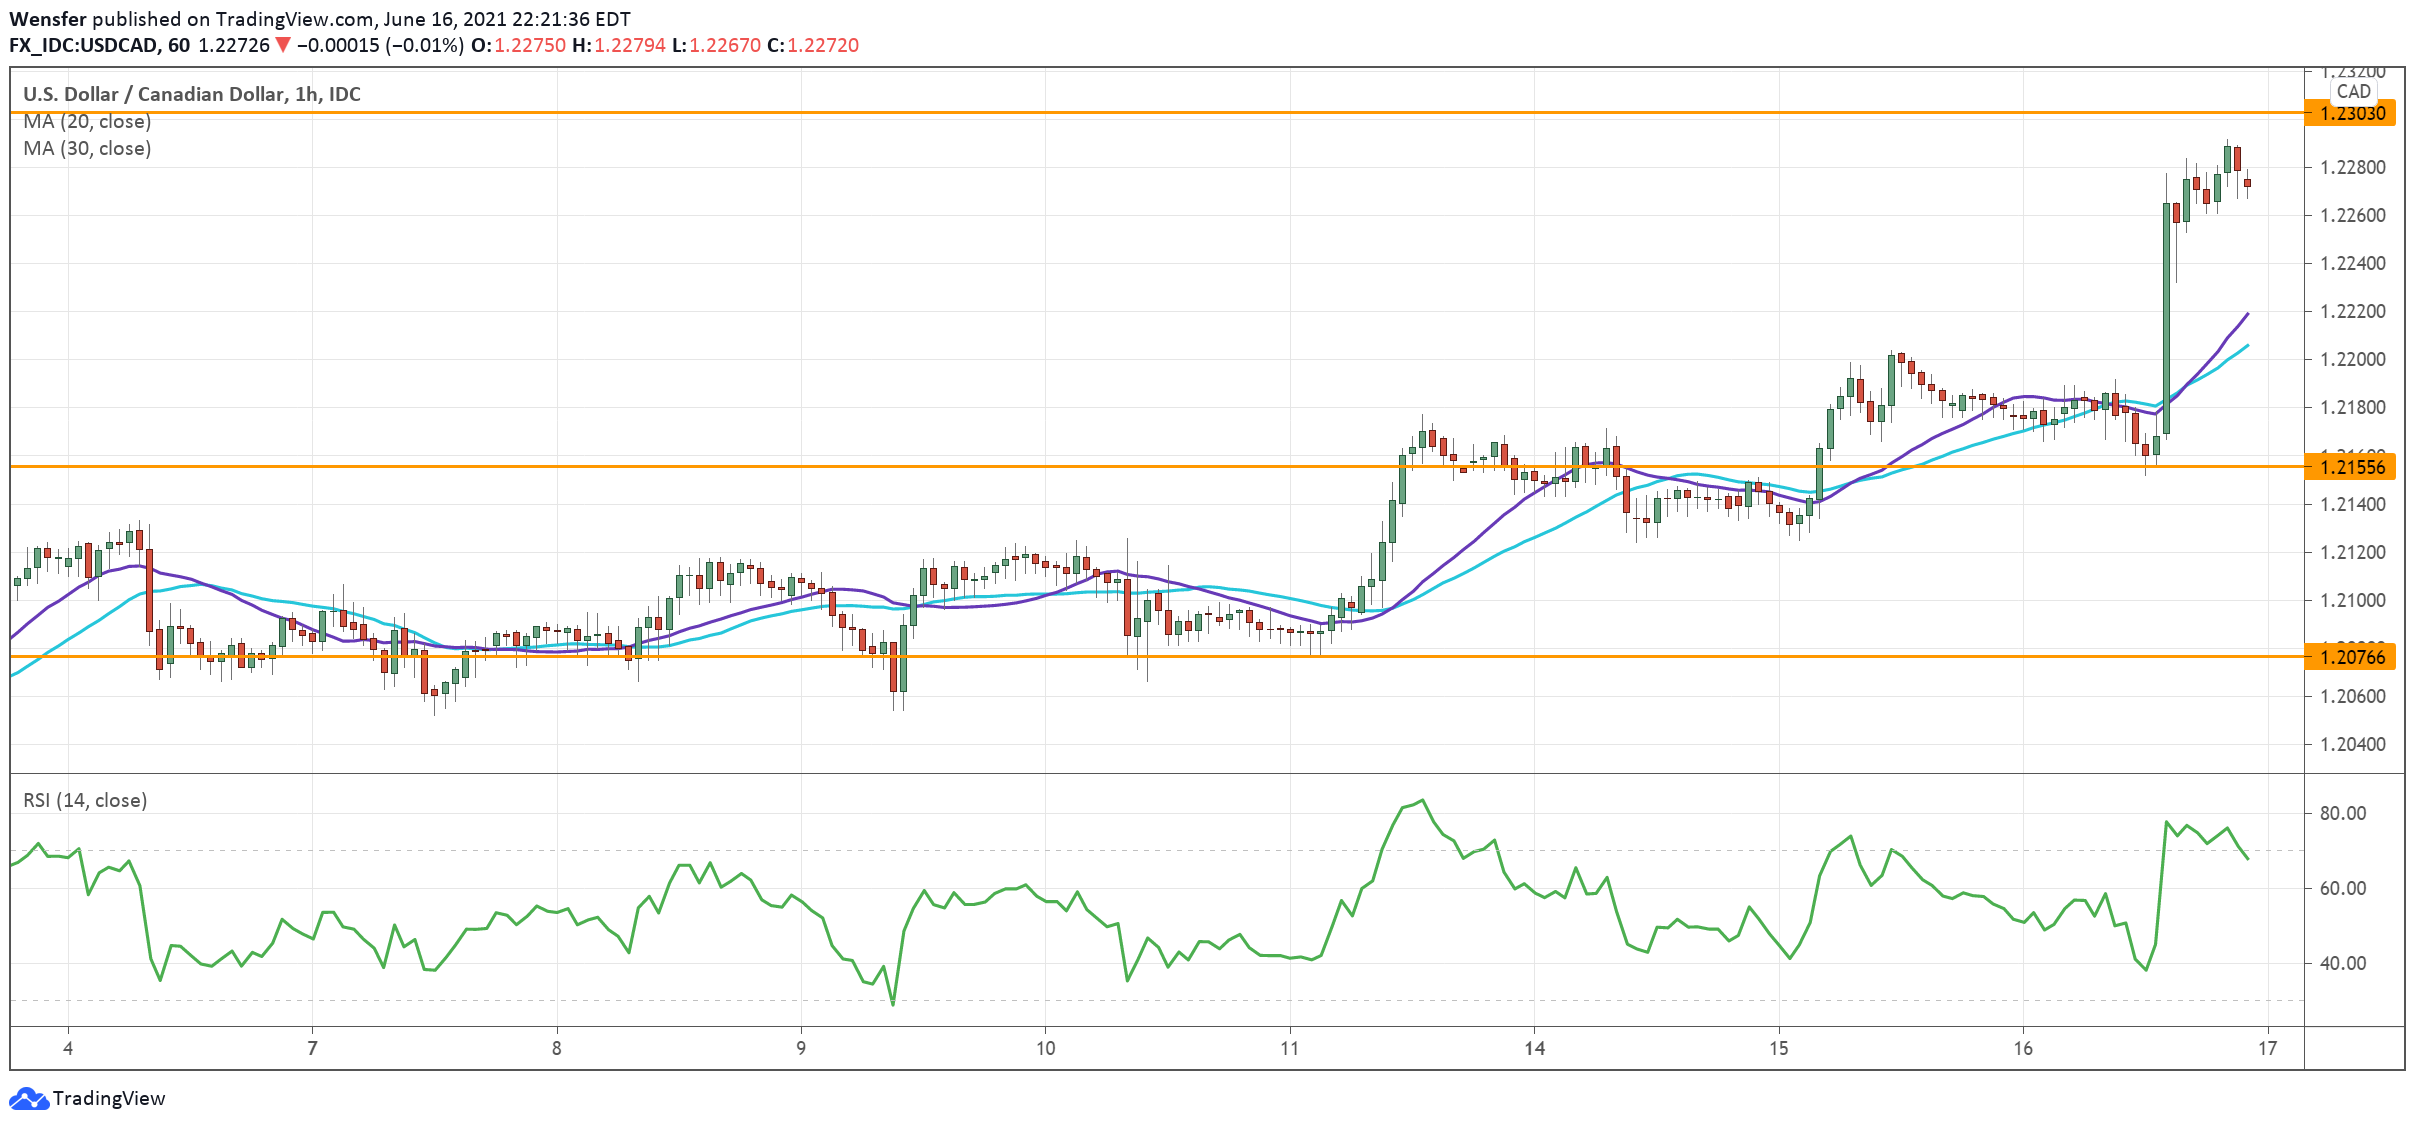Image resolution: width=2415 pixels, height=1127 pixels.
Task: Open the Wensfer author name link
Action: pos(47,19)
